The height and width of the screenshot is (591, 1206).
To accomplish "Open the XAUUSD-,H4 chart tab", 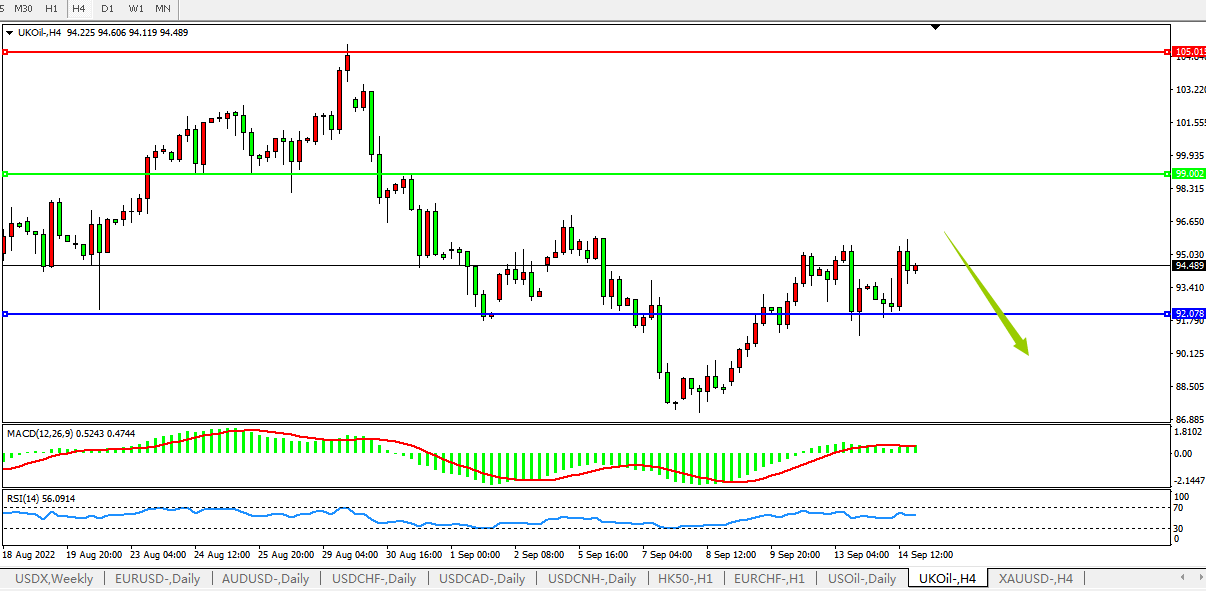I will click(x=1036, y=579).
